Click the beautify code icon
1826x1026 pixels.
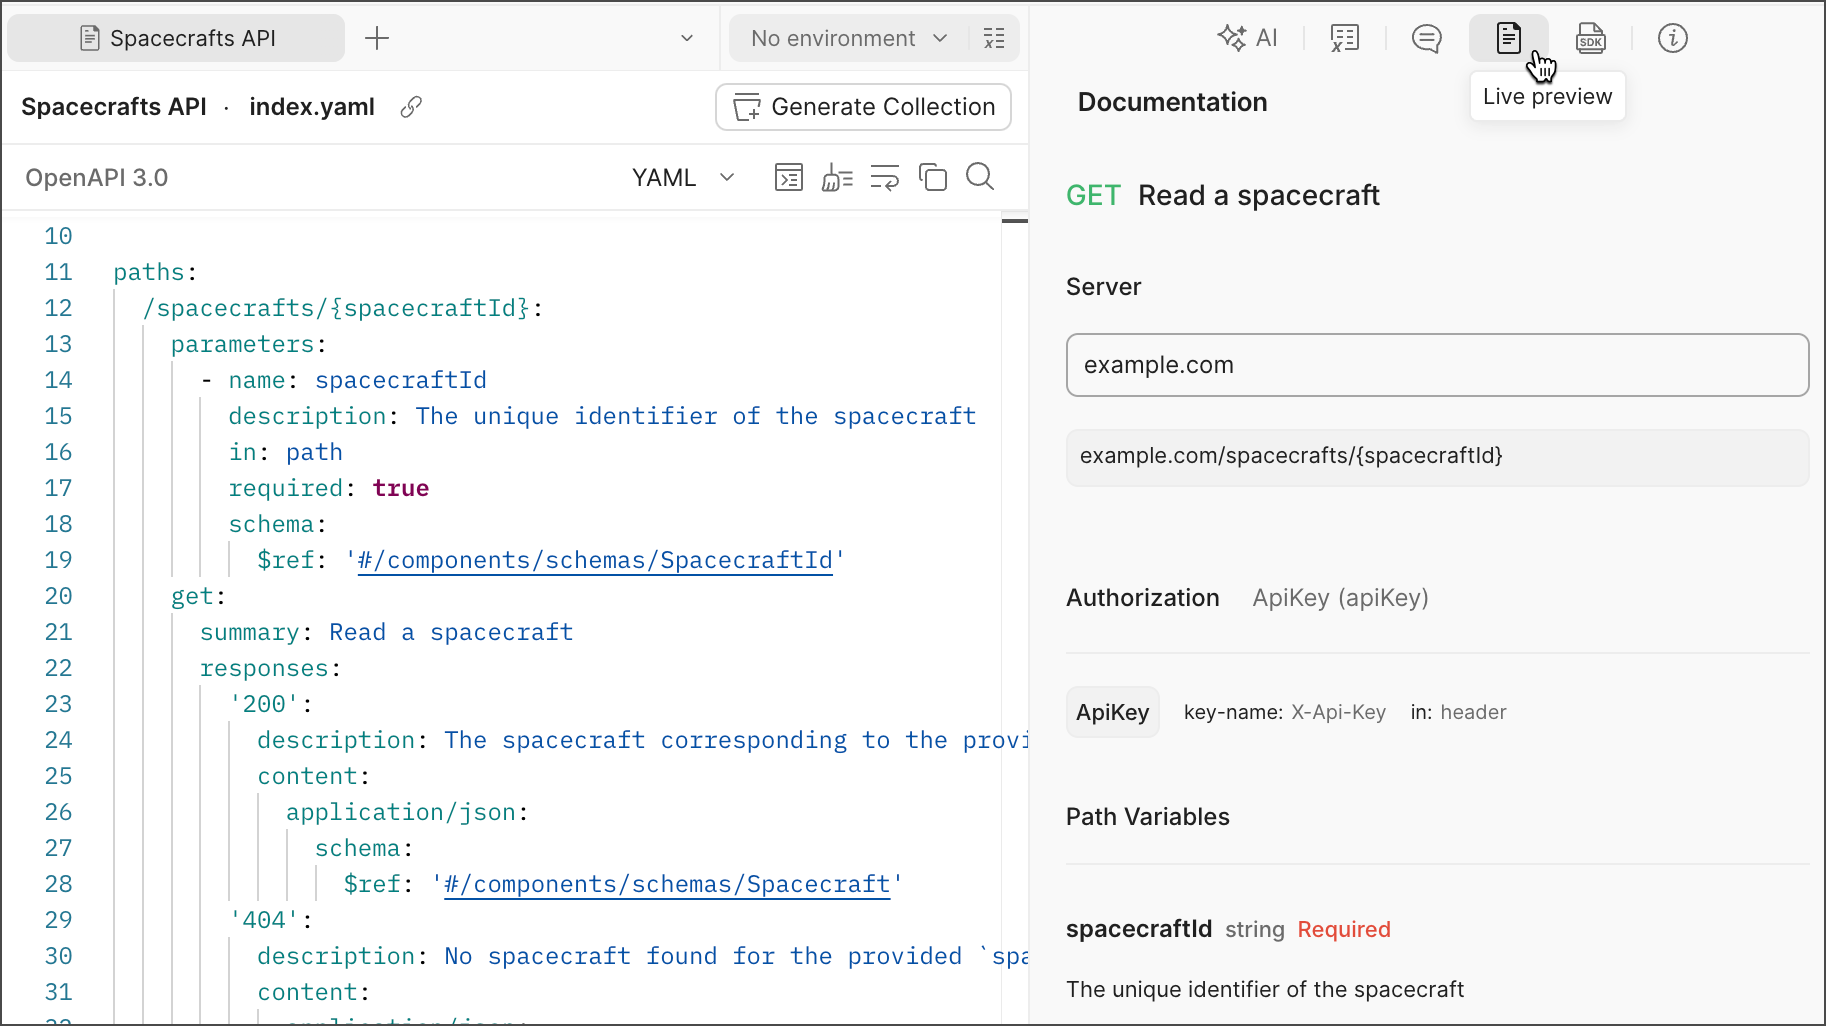[837, 178]
